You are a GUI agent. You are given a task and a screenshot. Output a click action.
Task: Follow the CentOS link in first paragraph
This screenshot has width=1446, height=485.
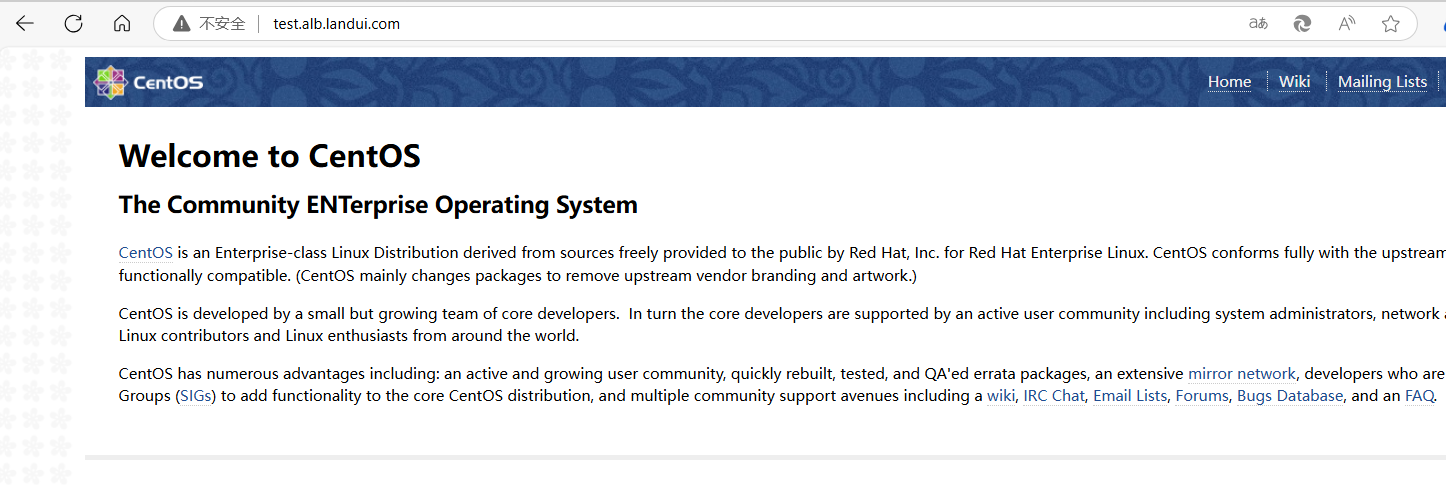click(x=145, y=253)
